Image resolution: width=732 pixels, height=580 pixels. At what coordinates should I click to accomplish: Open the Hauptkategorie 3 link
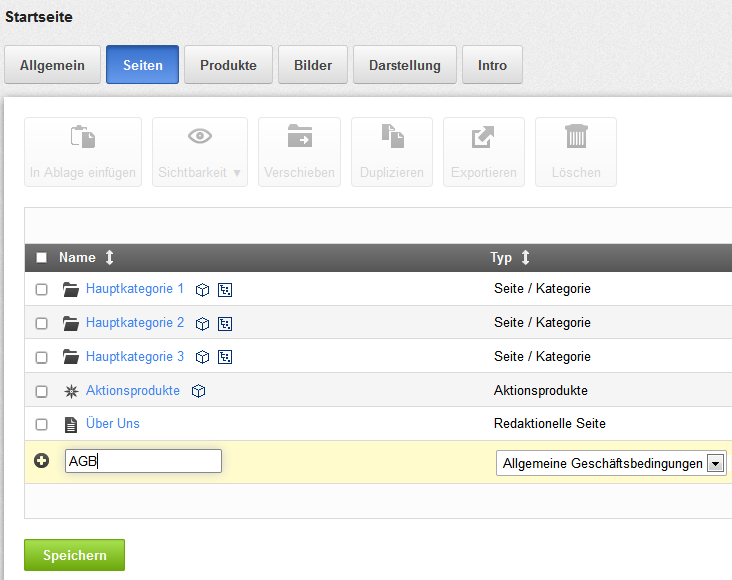point(135,356)
